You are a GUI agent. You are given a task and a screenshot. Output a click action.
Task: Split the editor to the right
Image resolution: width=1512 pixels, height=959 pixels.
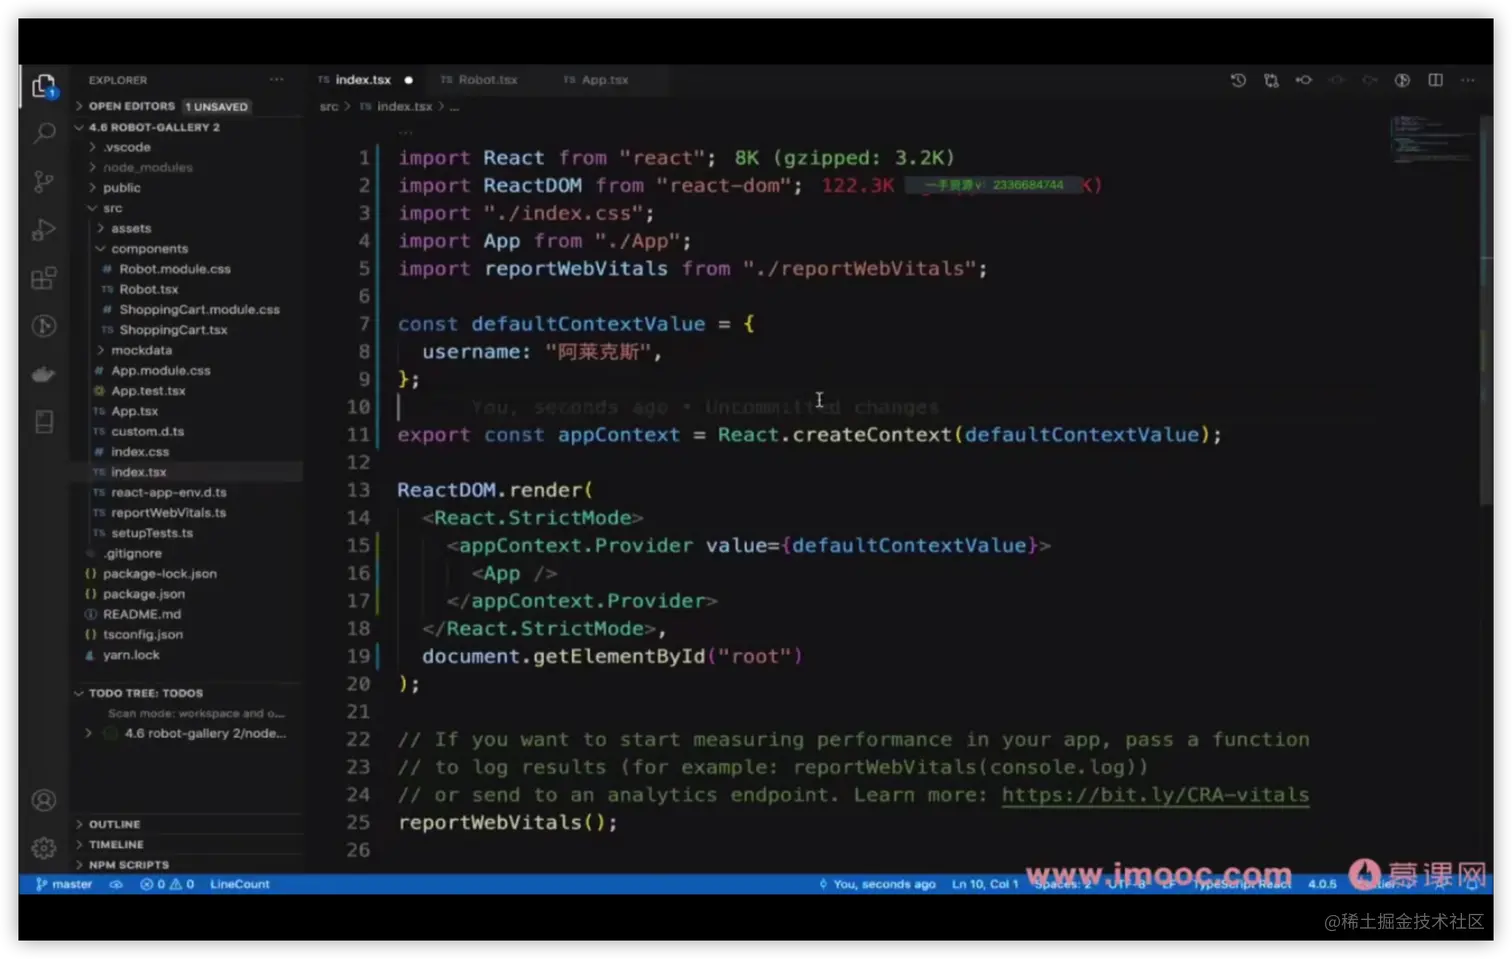tap(1435, 80)
